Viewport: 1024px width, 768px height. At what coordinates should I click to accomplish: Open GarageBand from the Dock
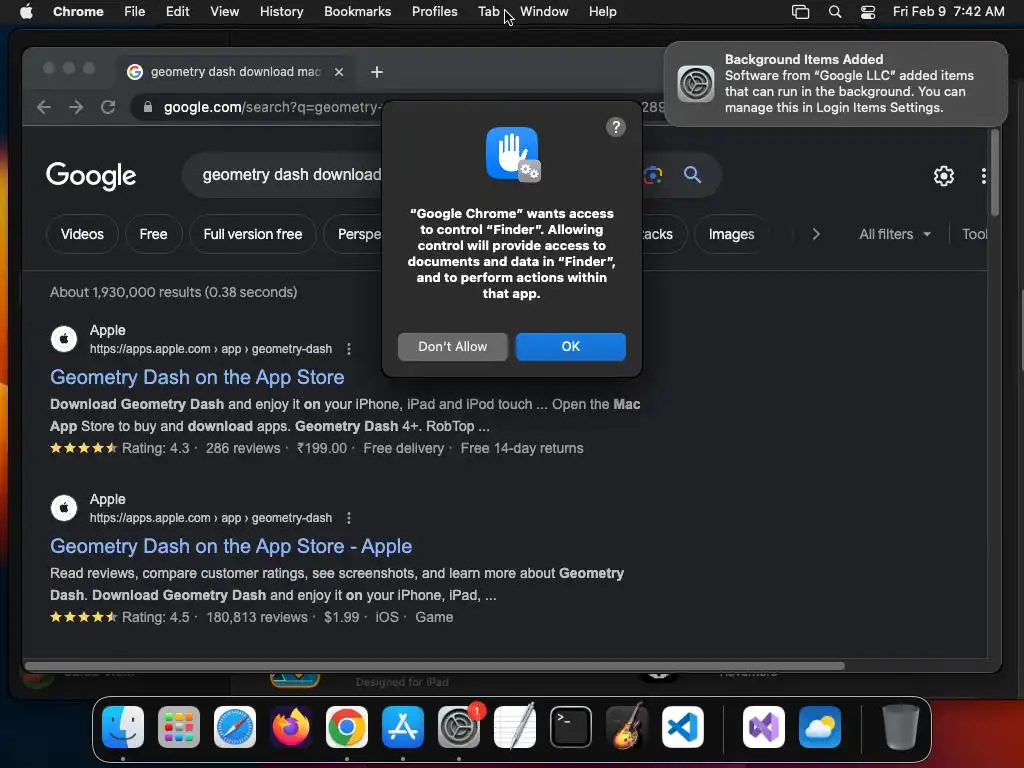pyautogui.click(x=627, y=727)
